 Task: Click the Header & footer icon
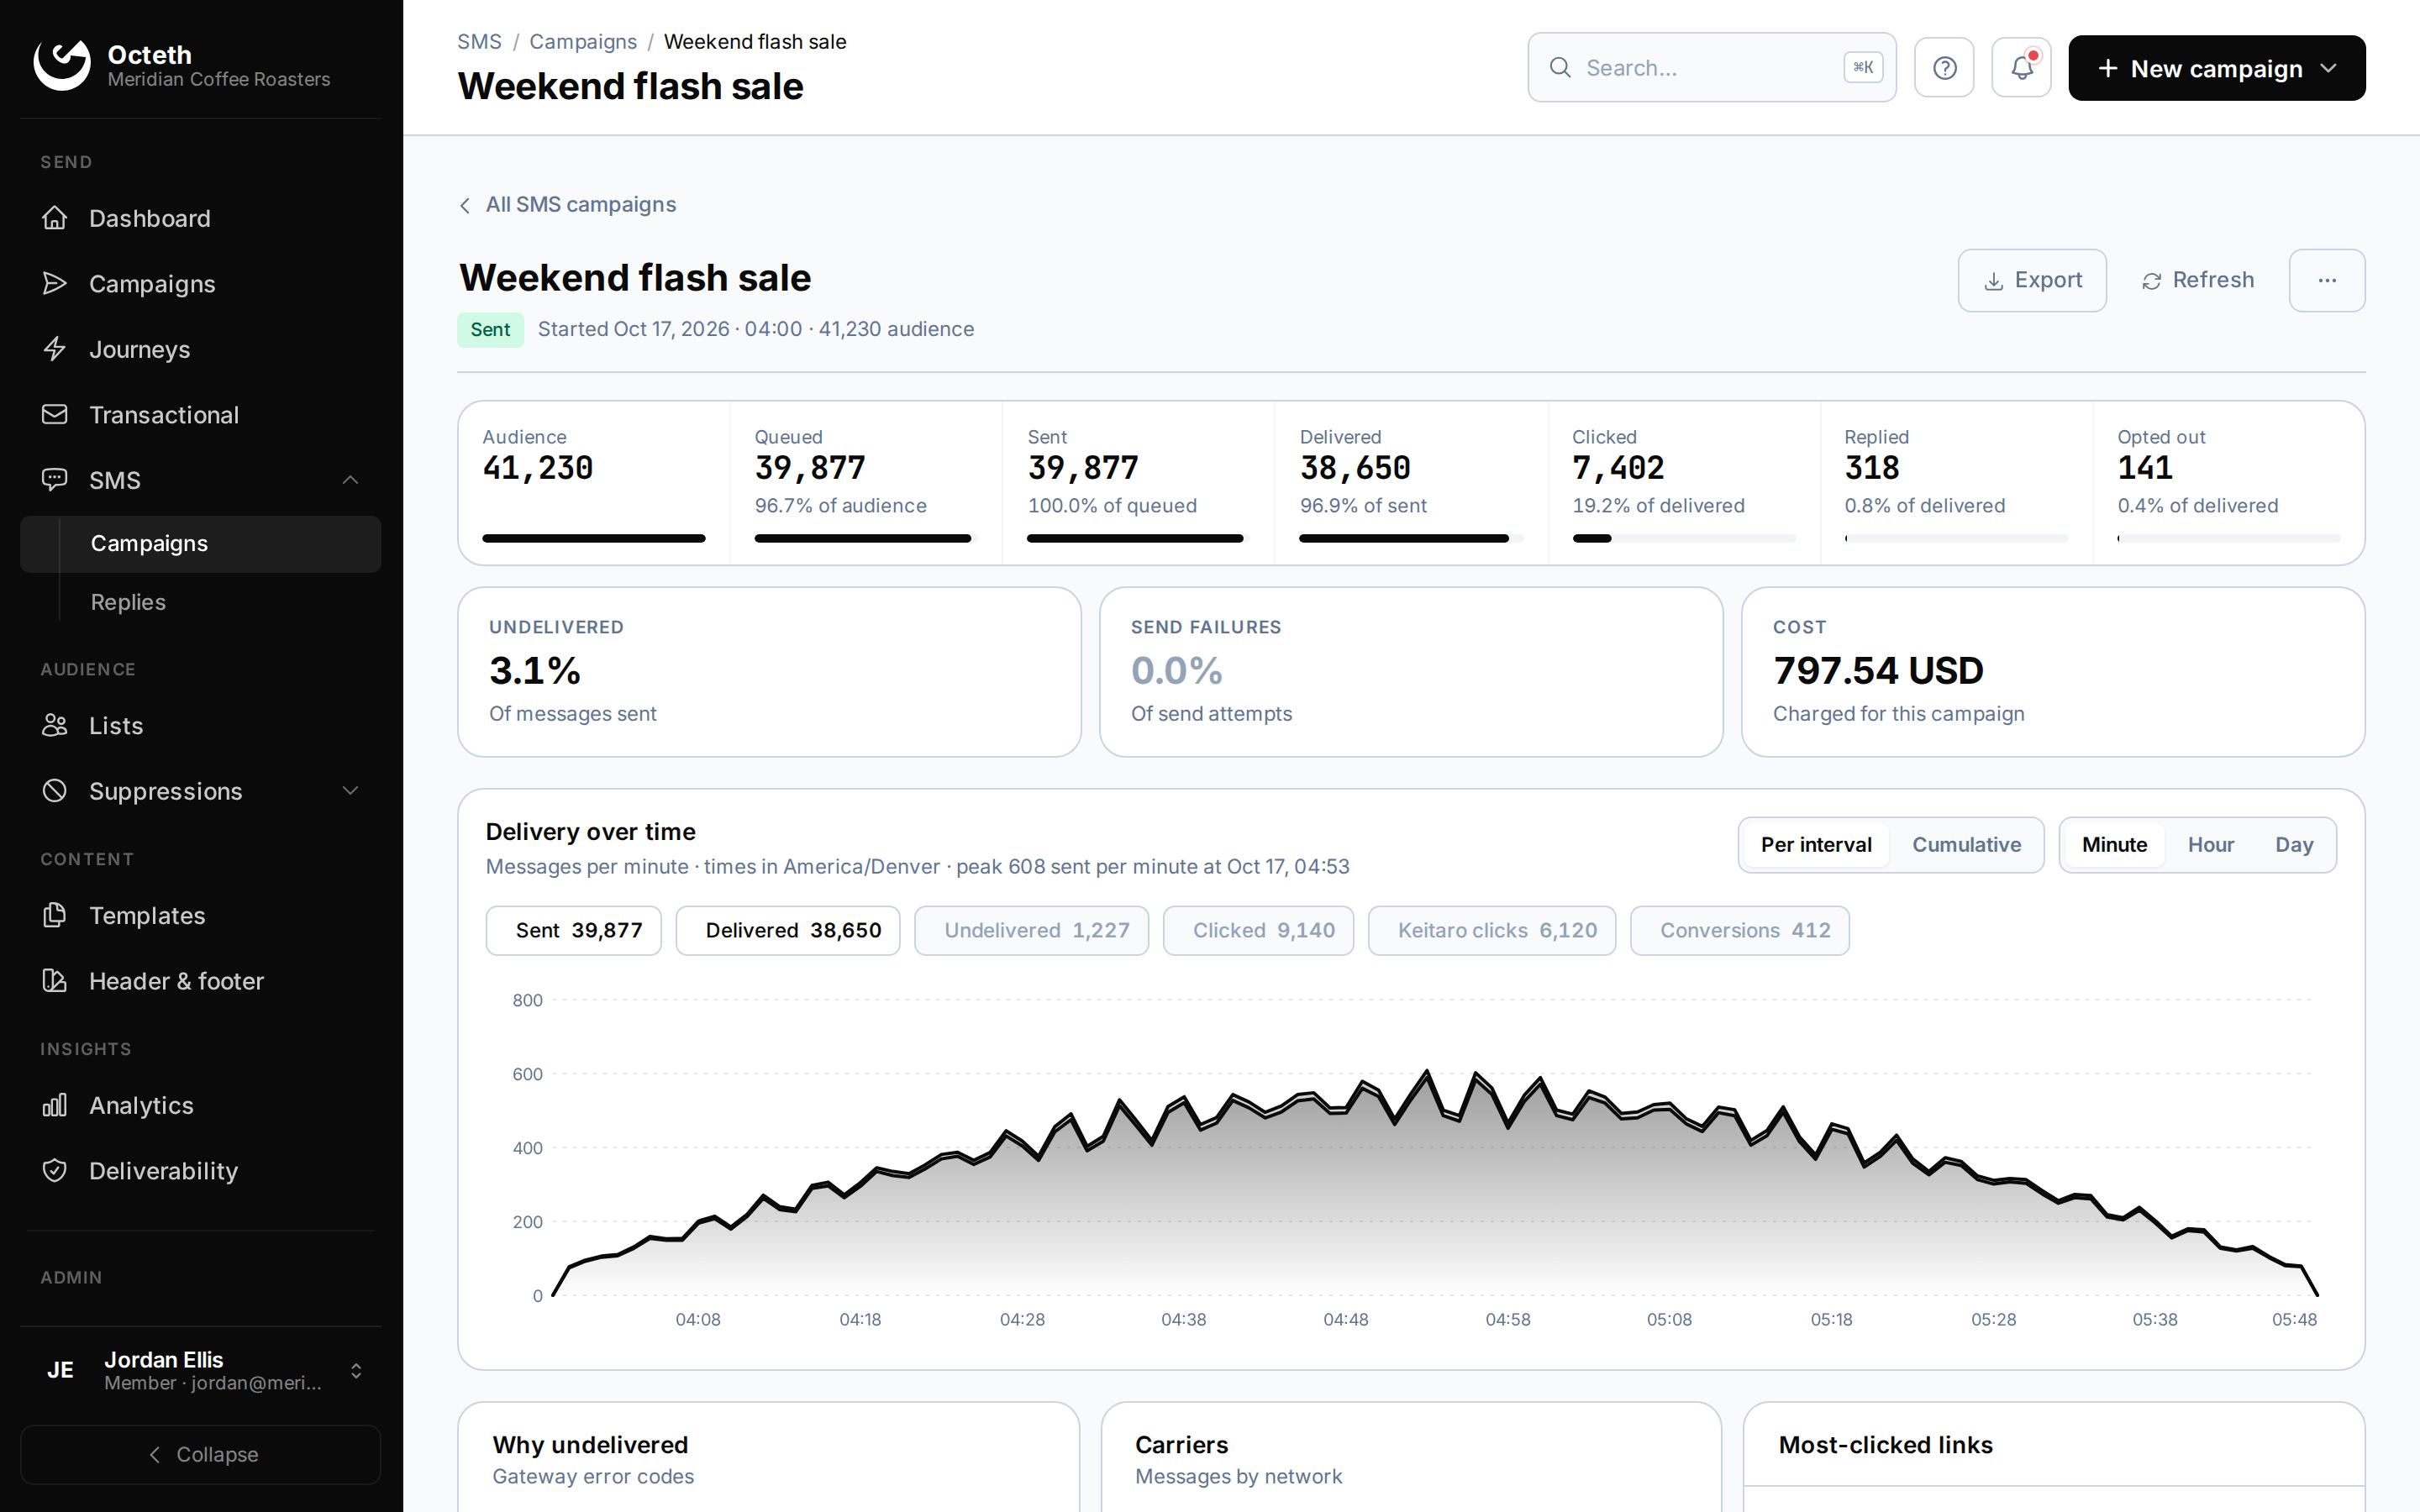tap(55, 981)
